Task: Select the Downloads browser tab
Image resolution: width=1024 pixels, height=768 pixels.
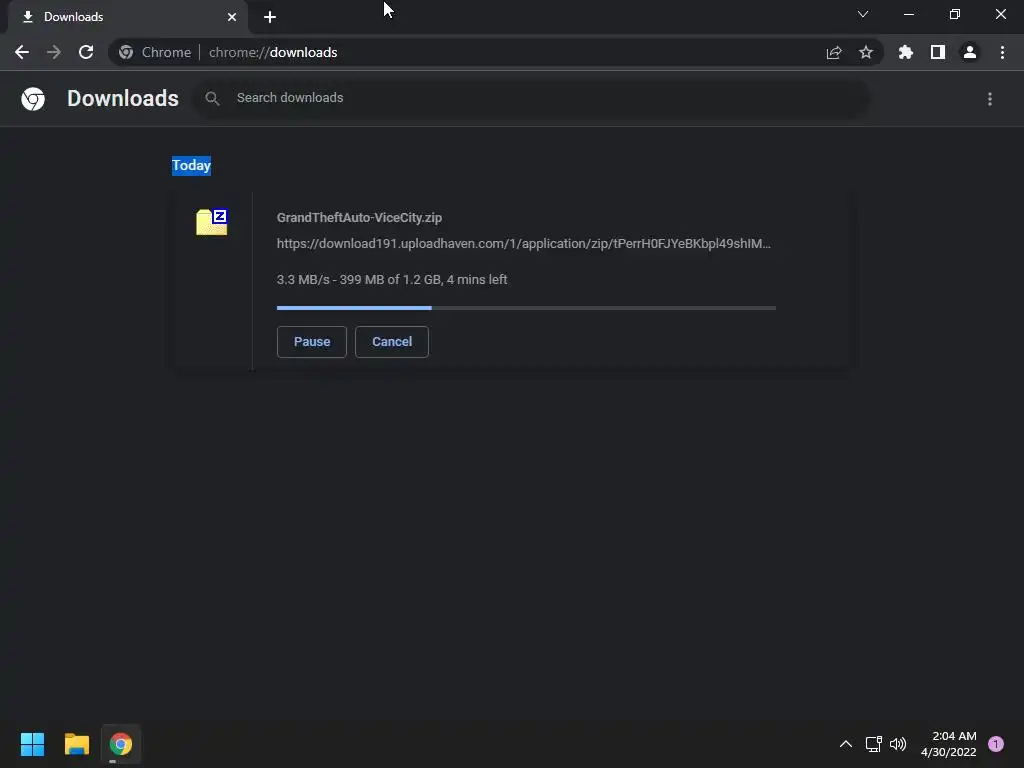Action: pyautogui.click(x=127, y=17)
